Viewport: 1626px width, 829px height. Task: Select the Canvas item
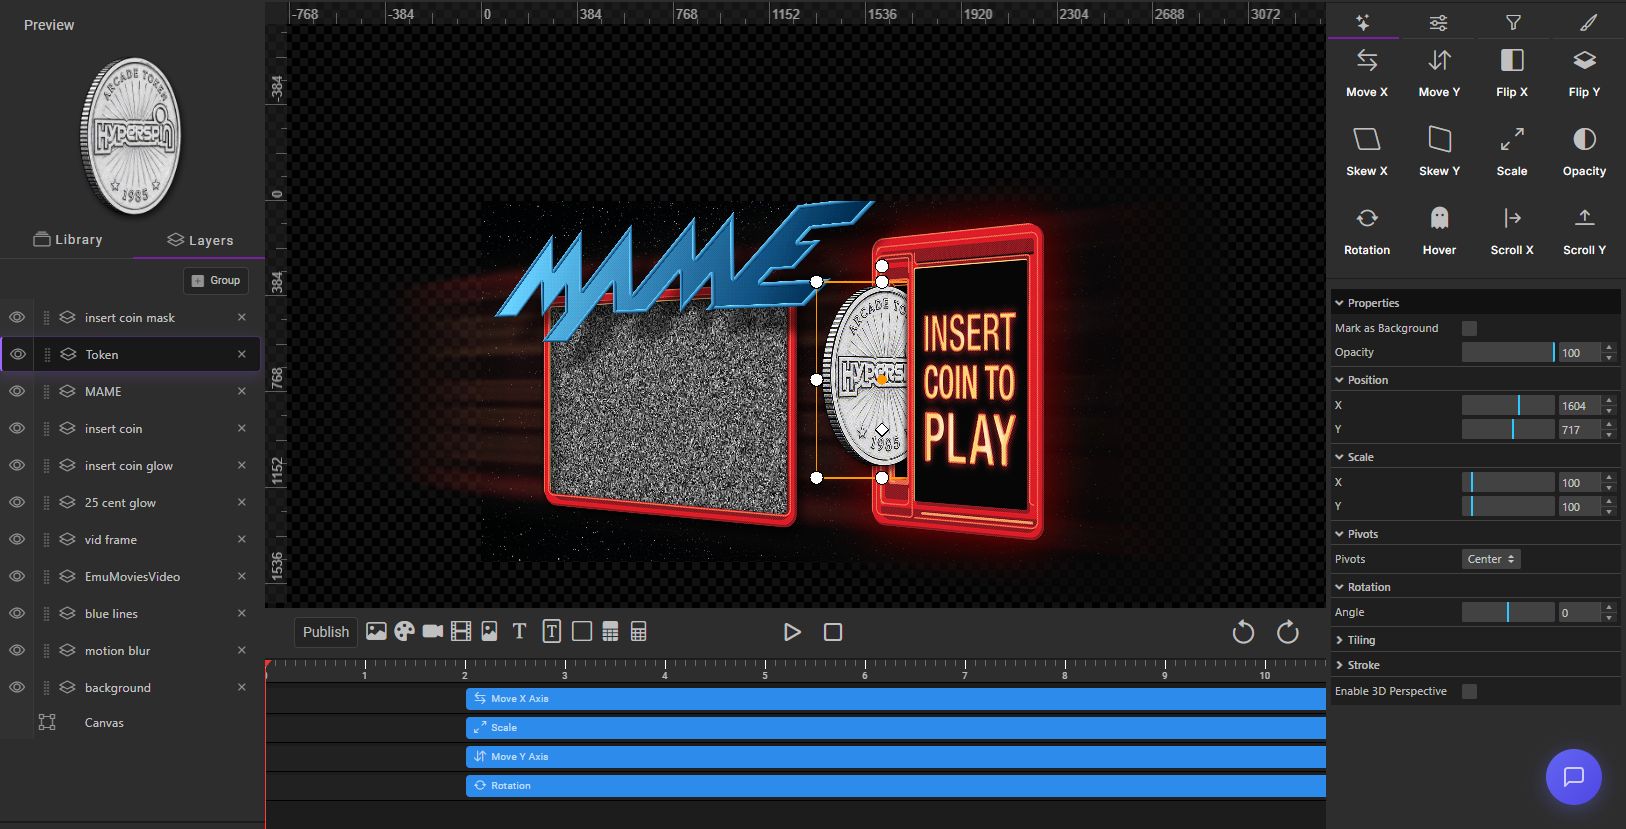tap(104, 722)
